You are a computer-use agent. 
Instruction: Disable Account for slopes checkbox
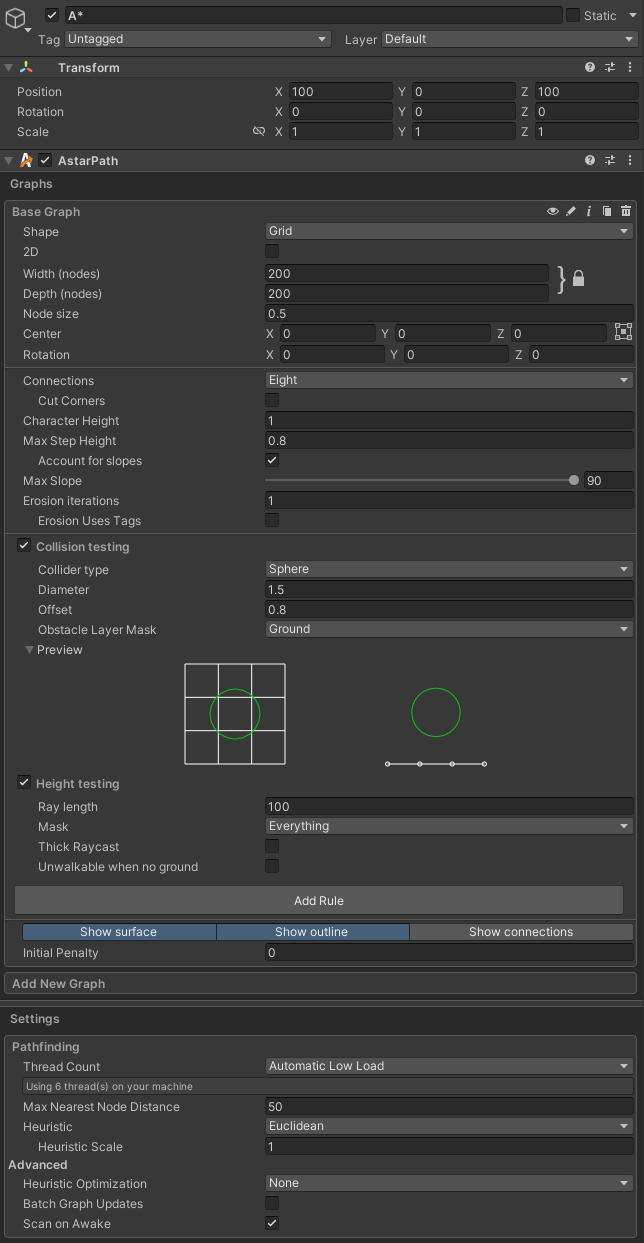[272, 460]
